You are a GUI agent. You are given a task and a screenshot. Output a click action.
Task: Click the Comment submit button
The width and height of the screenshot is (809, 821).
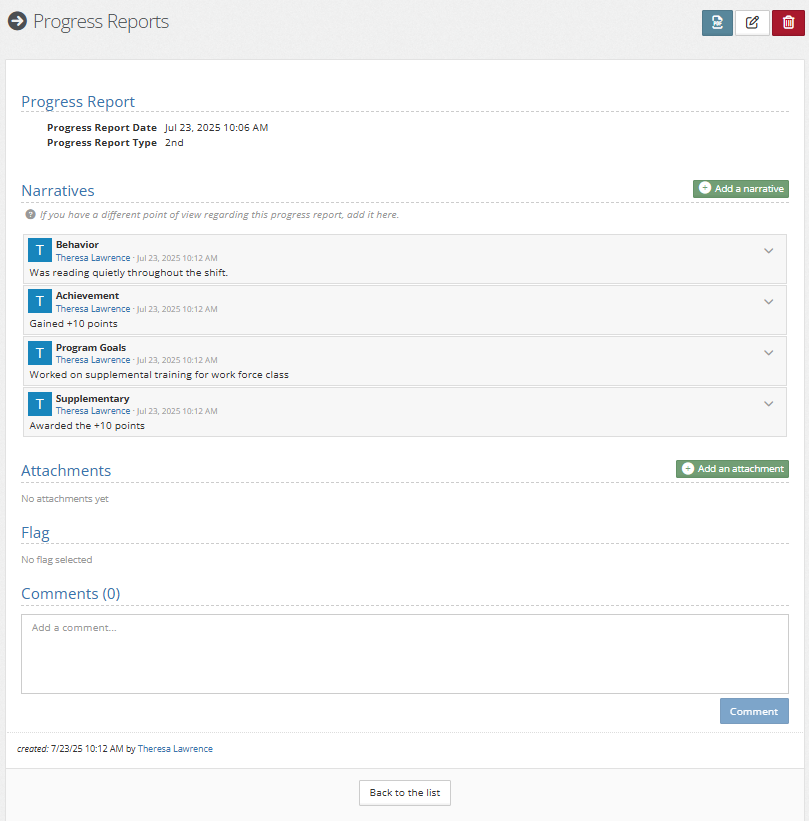pyautogui.click(x=754, y=711)
